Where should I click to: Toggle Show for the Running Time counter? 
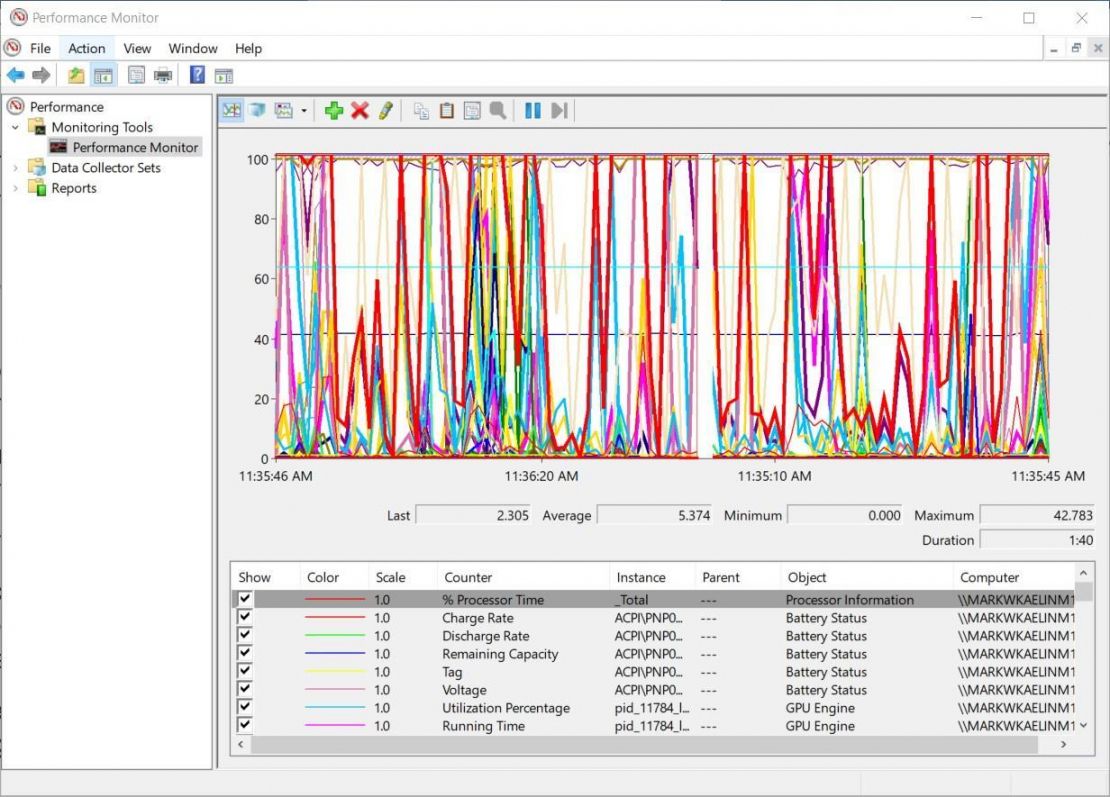[244, 725]
